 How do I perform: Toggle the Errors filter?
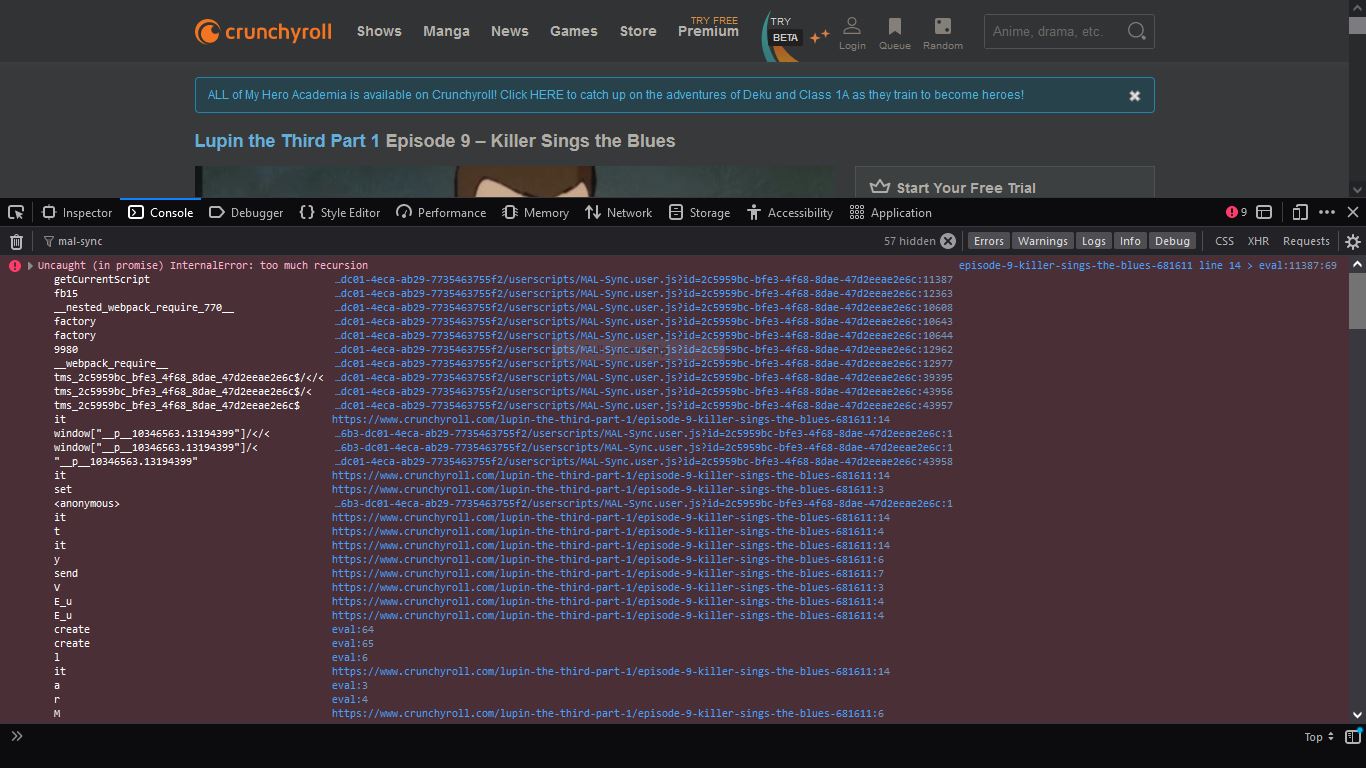point(988,241)
